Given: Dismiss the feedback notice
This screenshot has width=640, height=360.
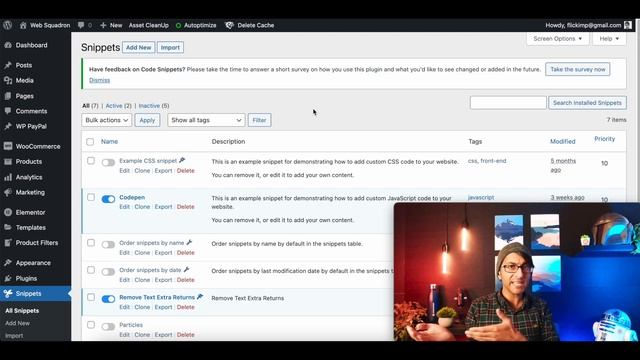Looking at the screenshot, I should (x=100, y=80).
